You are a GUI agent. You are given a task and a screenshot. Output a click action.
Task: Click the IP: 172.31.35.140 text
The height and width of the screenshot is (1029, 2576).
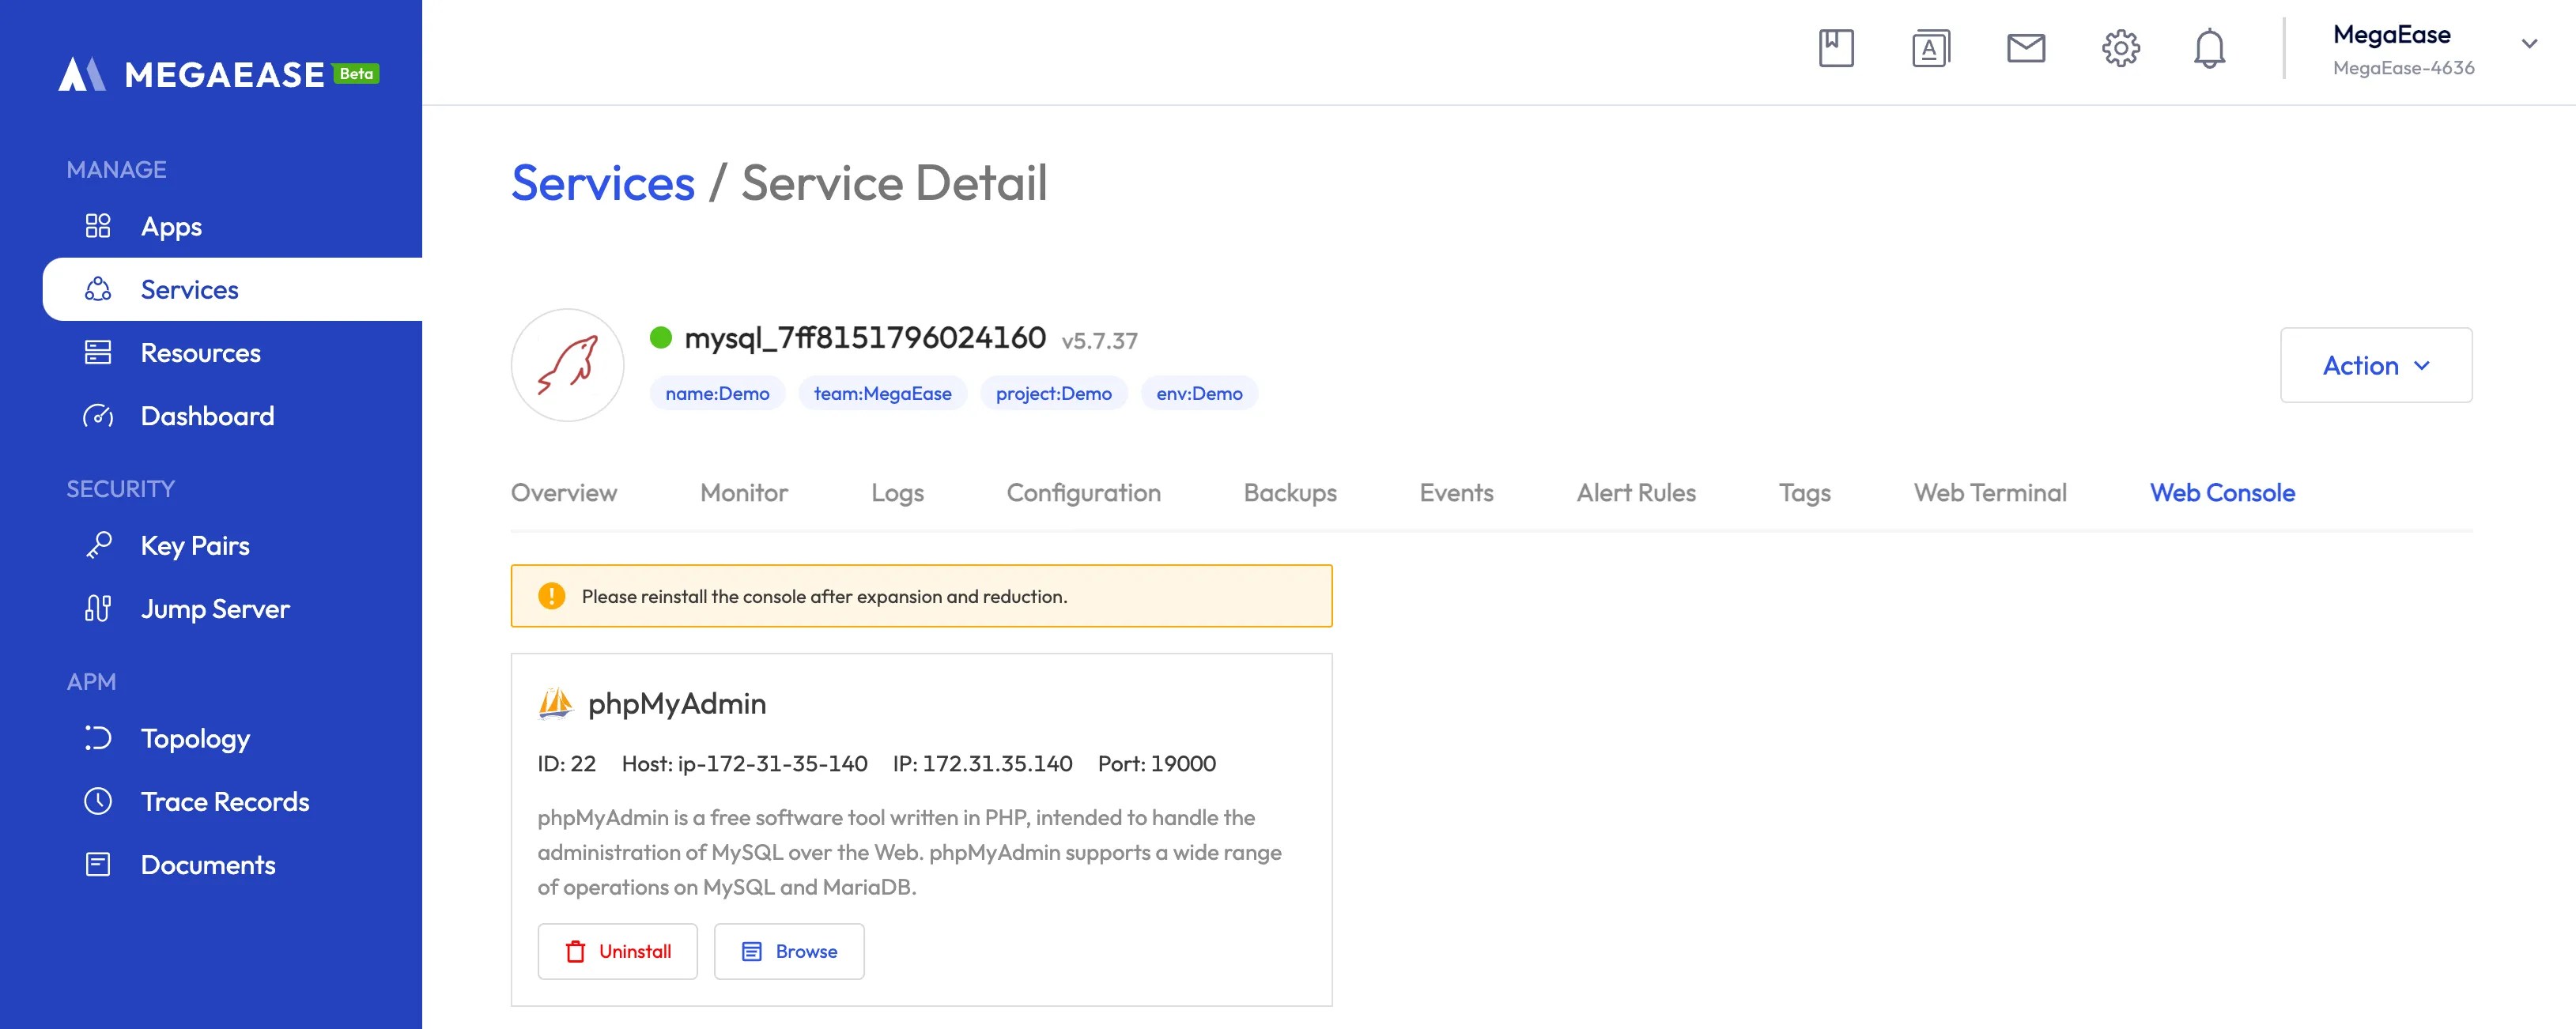pos(982,764)
